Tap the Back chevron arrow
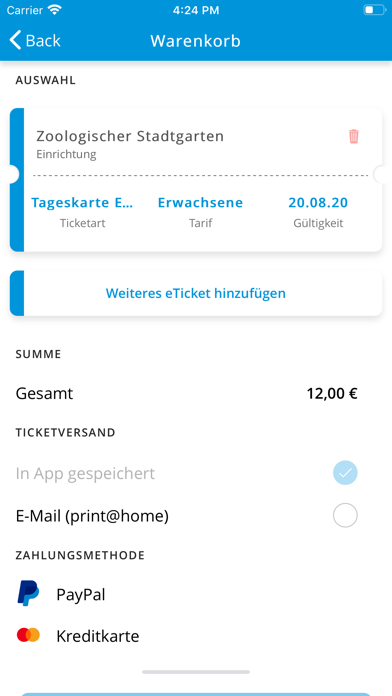This screenshot has width=392, height=696. pos(15,40)
